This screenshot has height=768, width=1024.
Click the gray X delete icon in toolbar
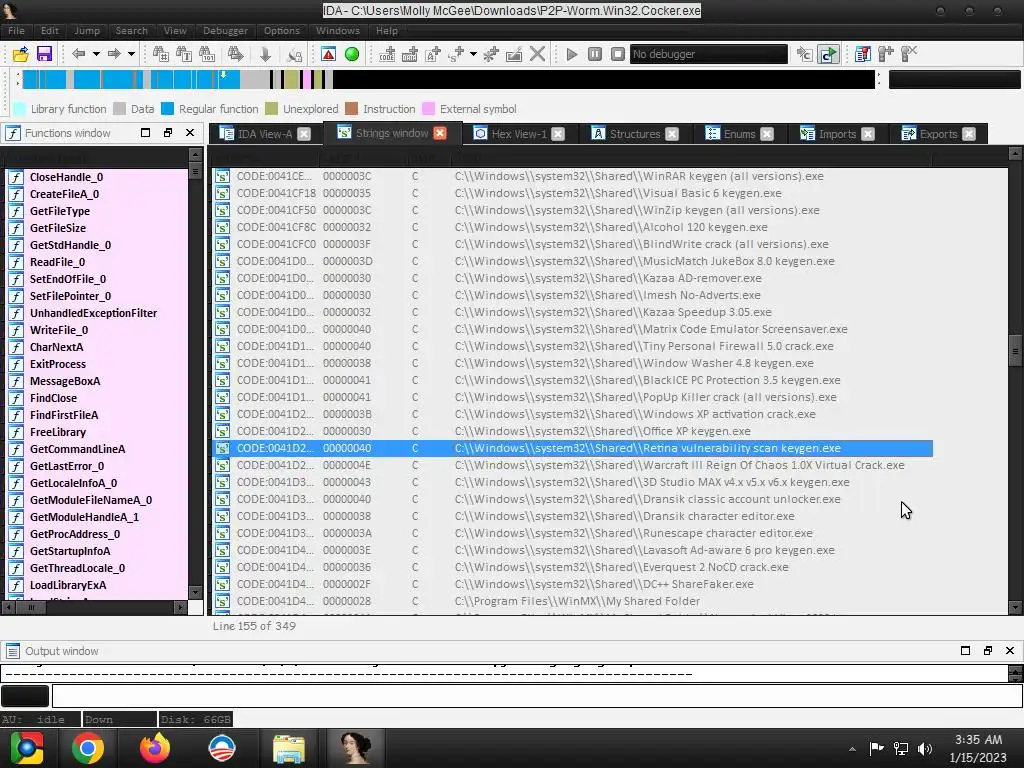537,54
